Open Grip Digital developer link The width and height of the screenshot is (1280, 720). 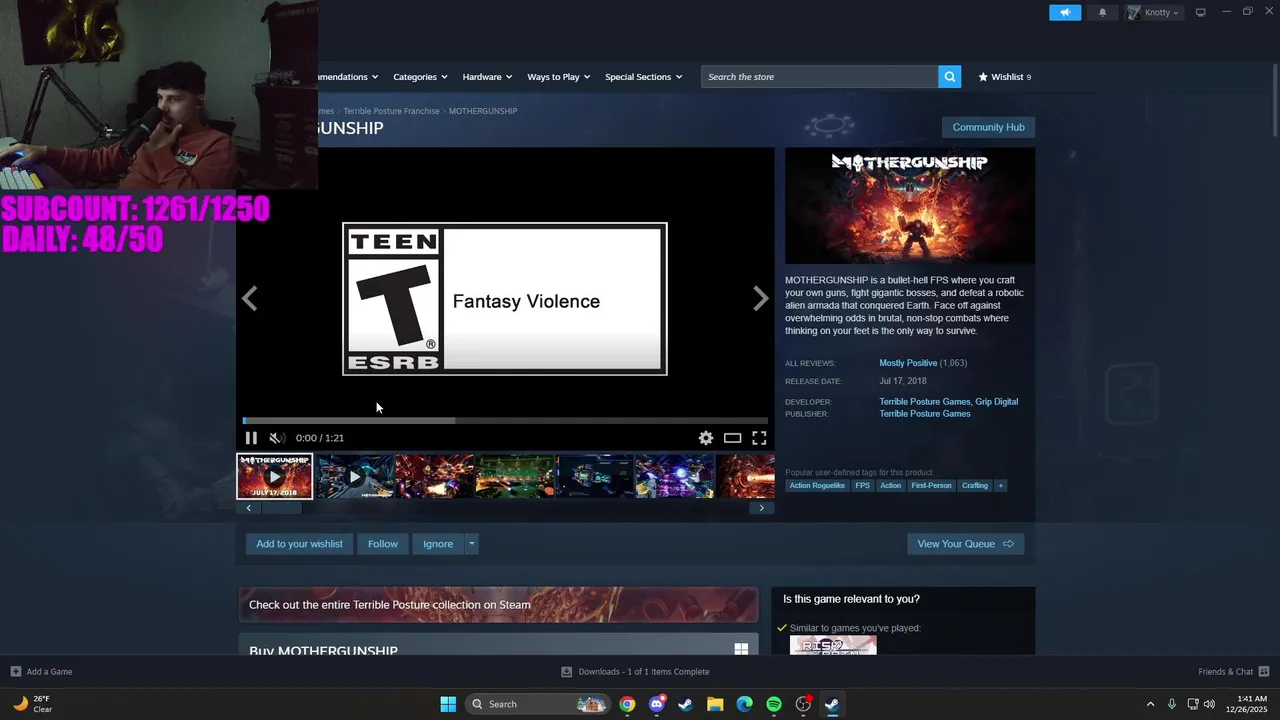click(997, 402)
